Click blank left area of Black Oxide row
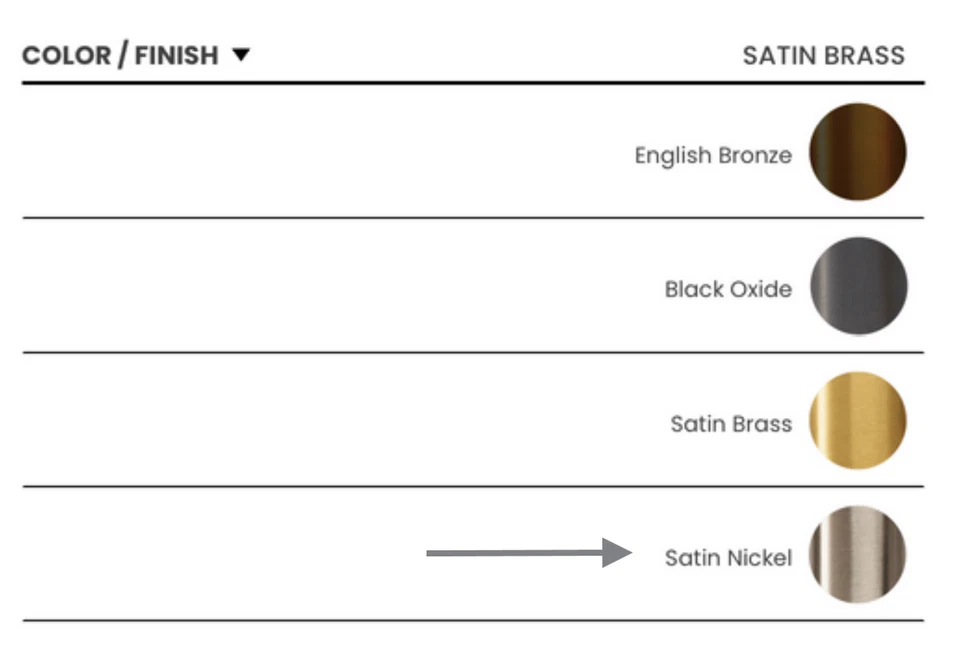 click(250, 286)
